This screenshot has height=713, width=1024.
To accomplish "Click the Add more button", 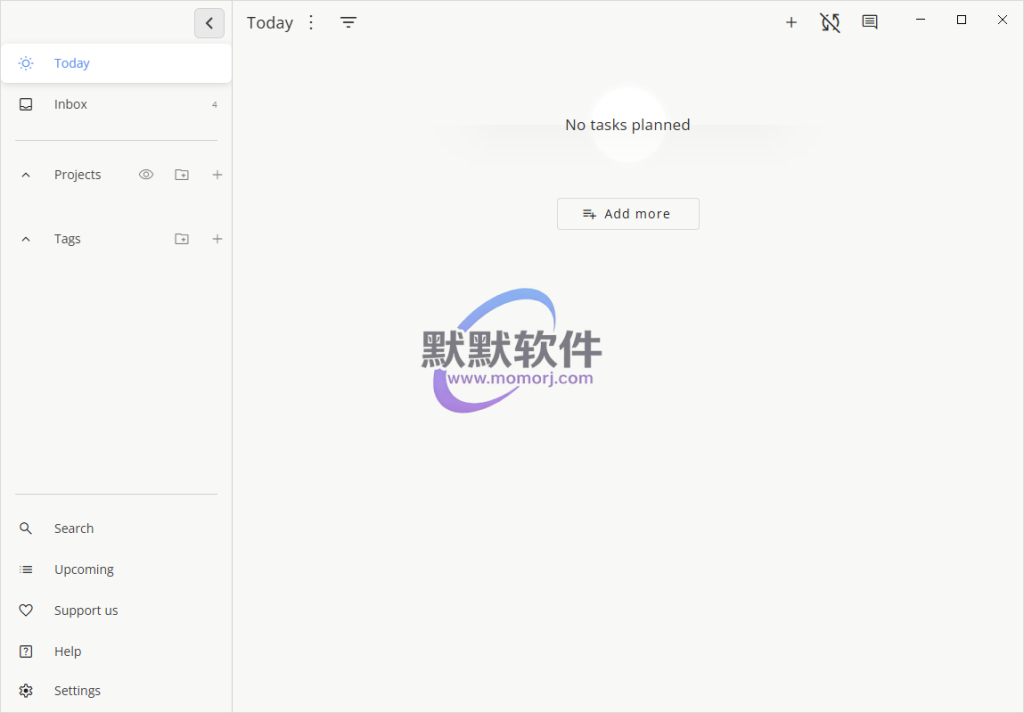I will [x=628, y=214].
